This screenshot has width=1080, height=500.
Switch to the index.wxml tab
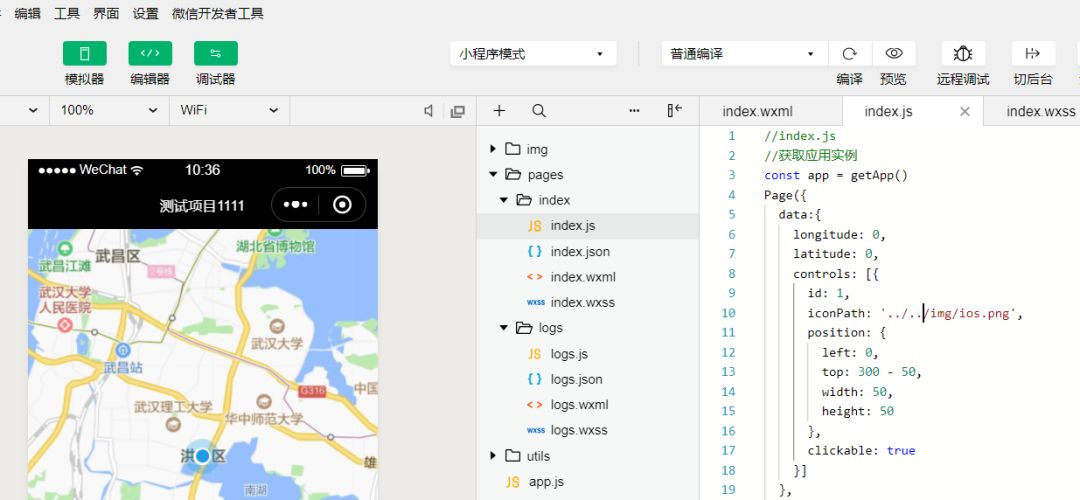758,111
